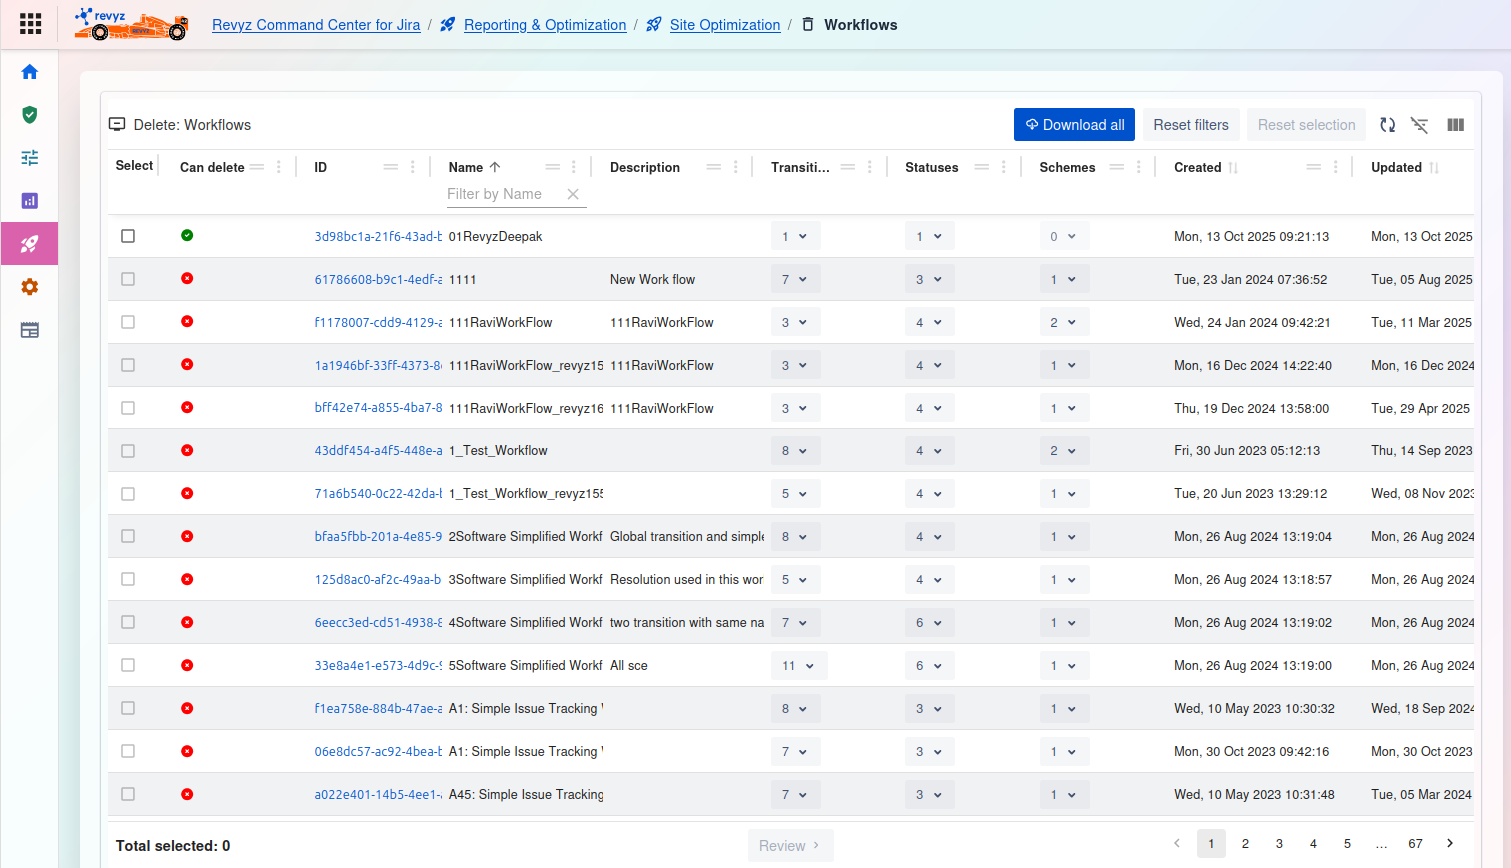Open the sliders tuning icon in sidebar
This screenshot has height=868, width=1511.
[x=30, y=158]
